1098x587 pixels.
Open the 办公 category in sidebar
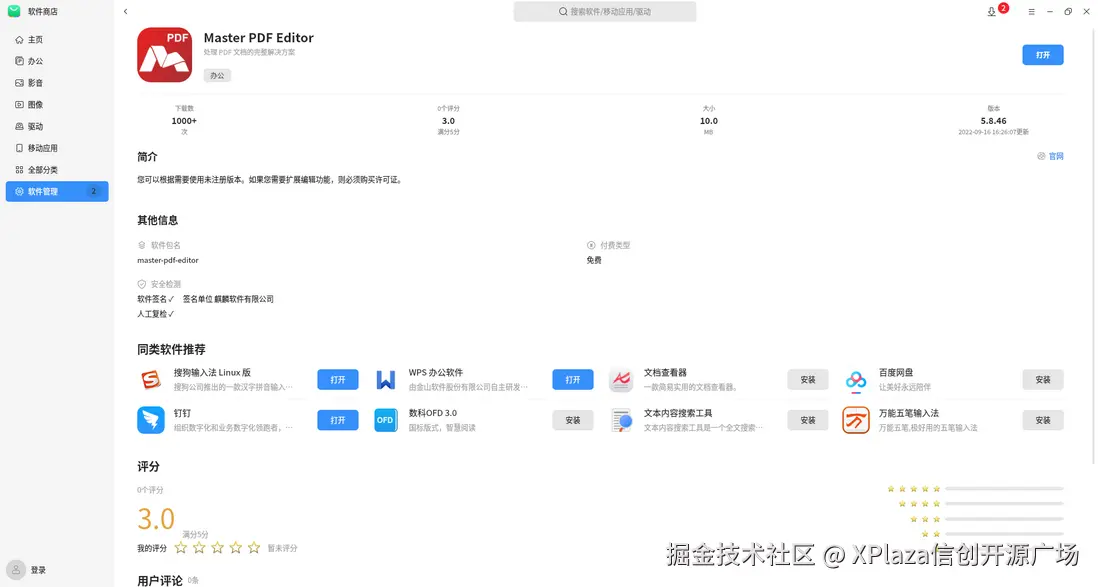coord(57,62)
